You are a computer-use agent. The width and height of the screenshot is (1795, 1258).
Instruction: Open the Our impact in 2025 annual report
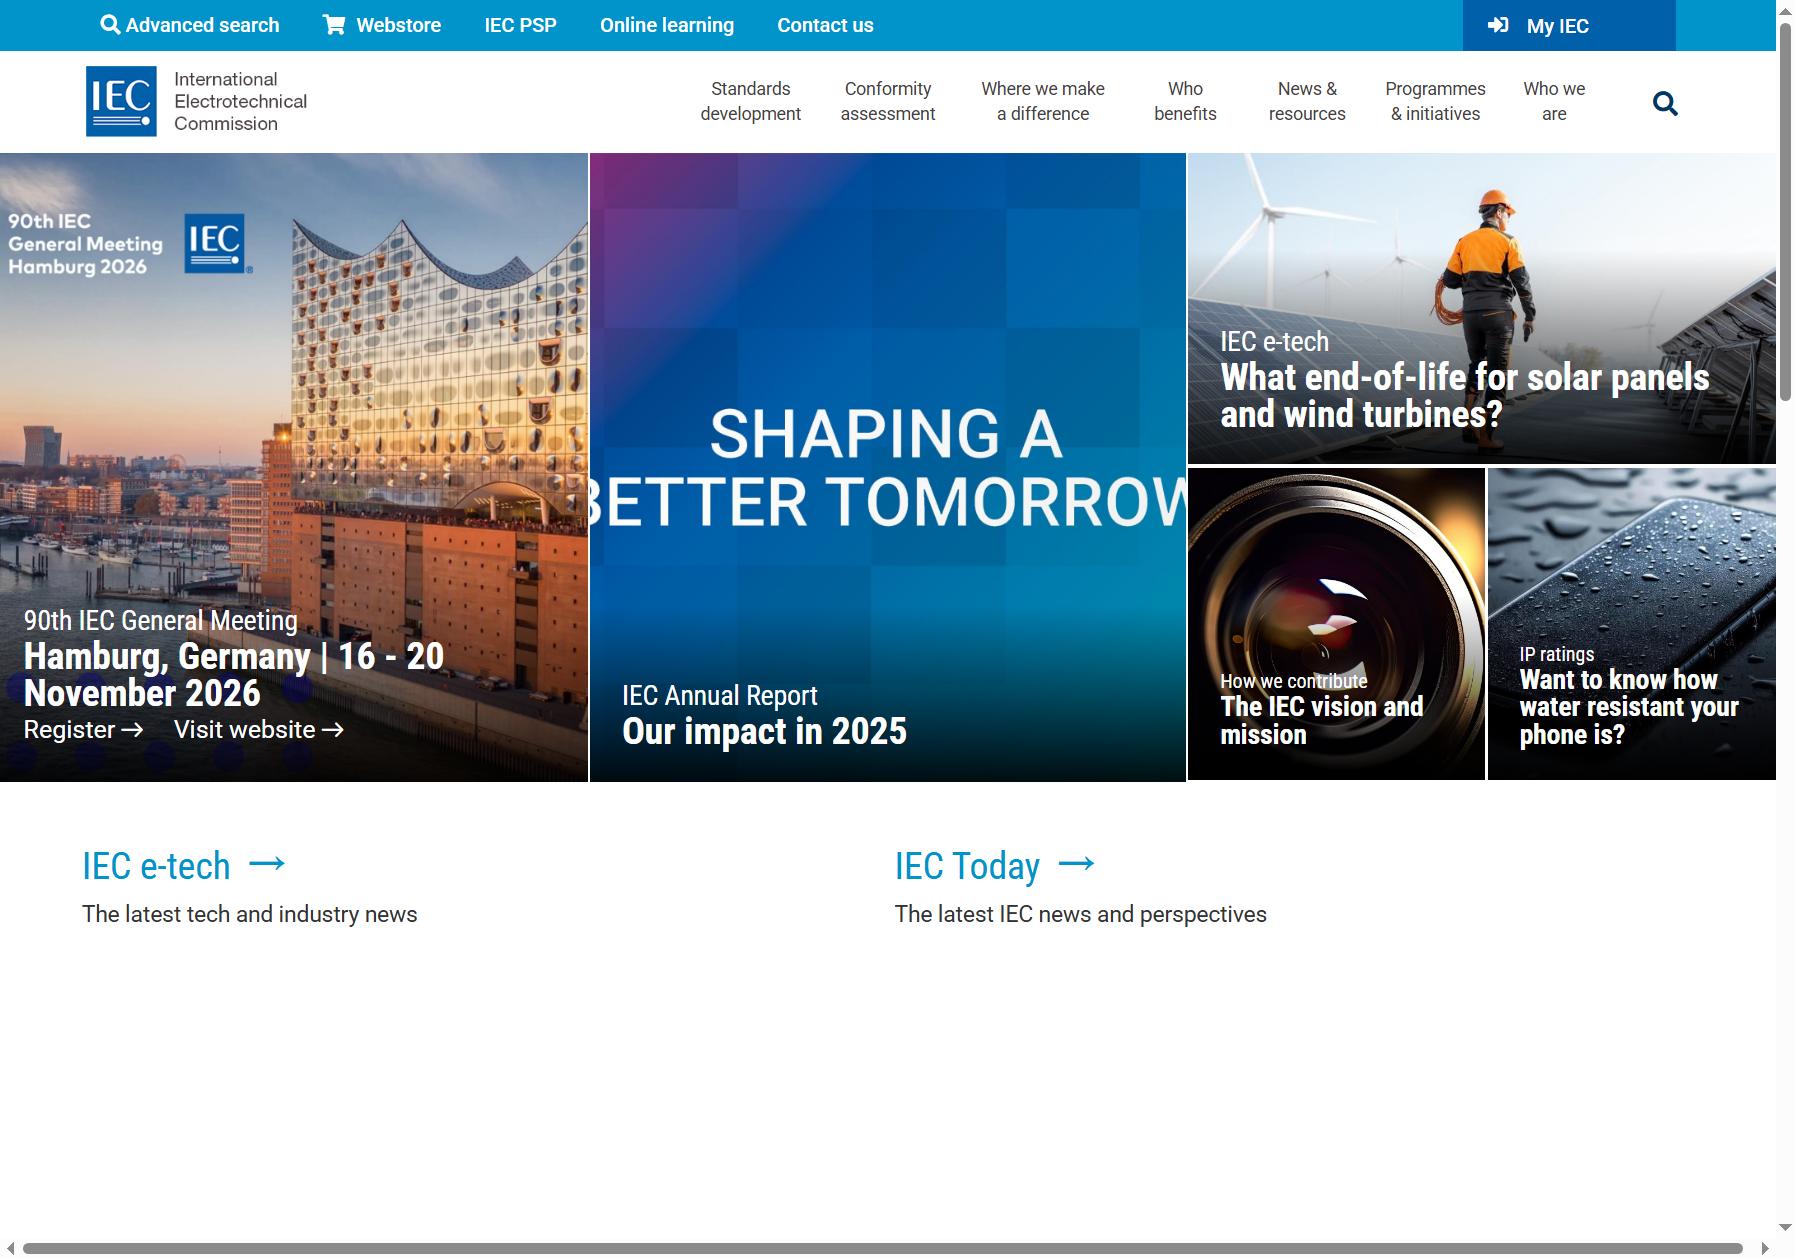(x=764, y=731)
